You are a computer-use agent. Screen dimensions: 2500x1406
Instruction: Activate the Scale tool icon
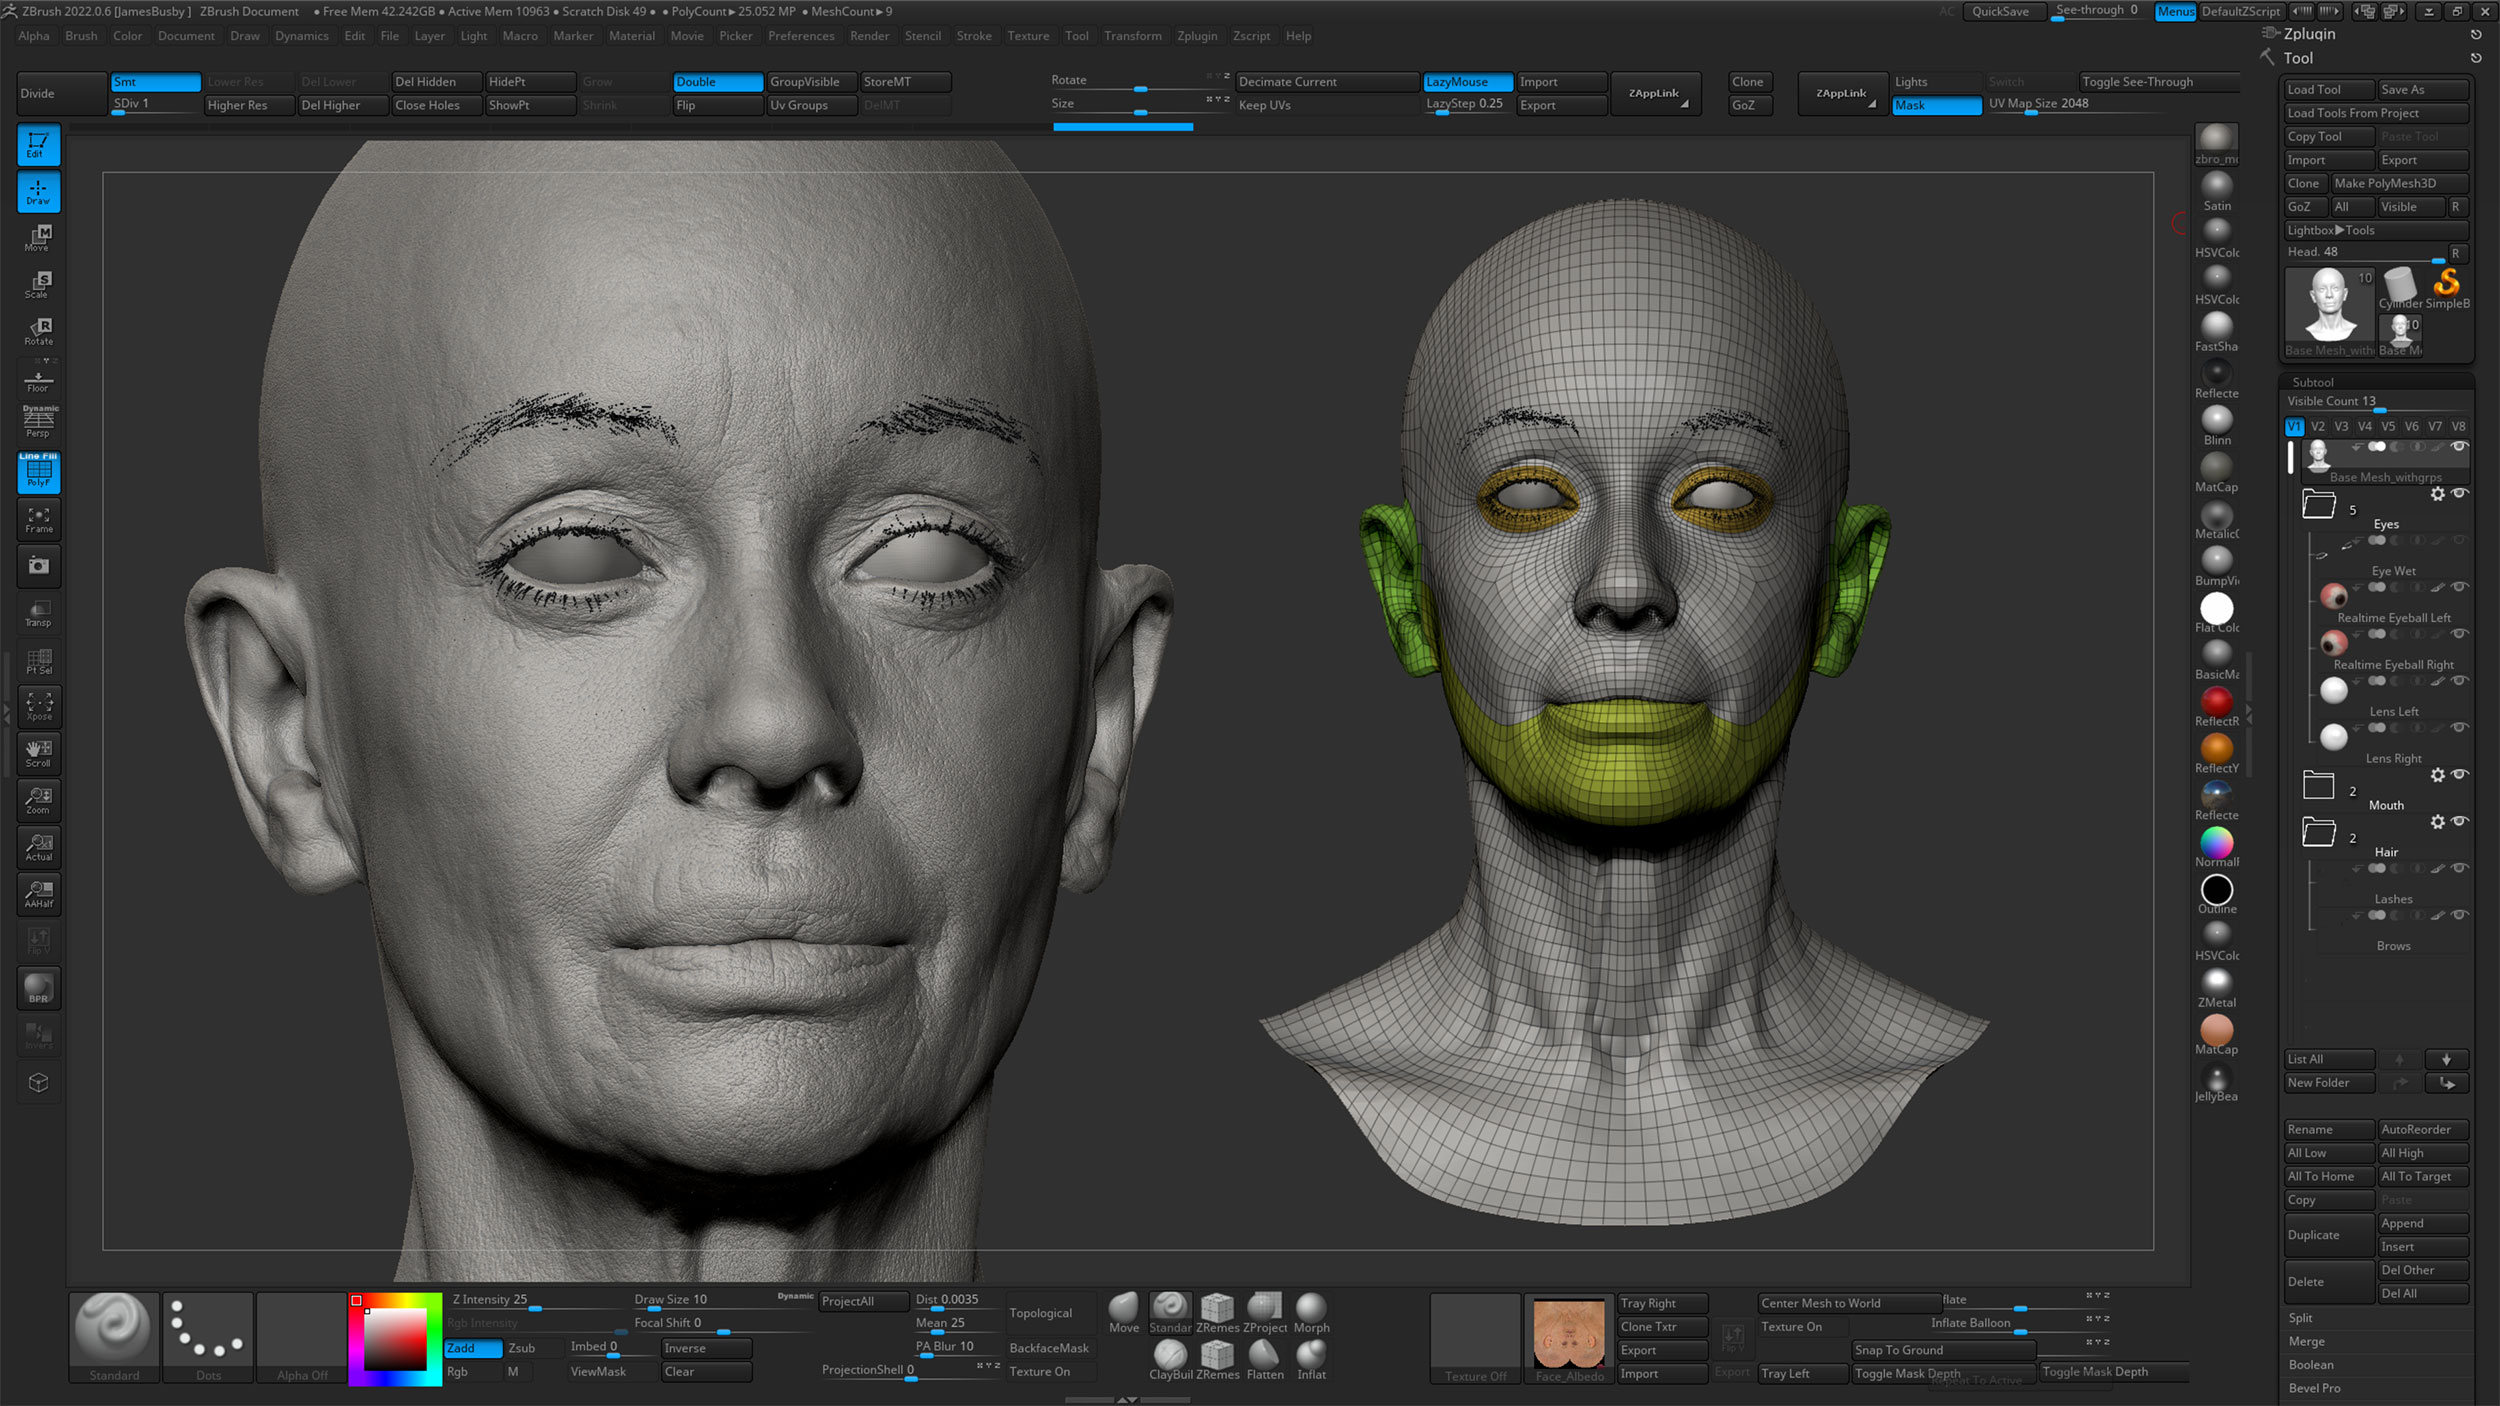click(x=38, y=285)
